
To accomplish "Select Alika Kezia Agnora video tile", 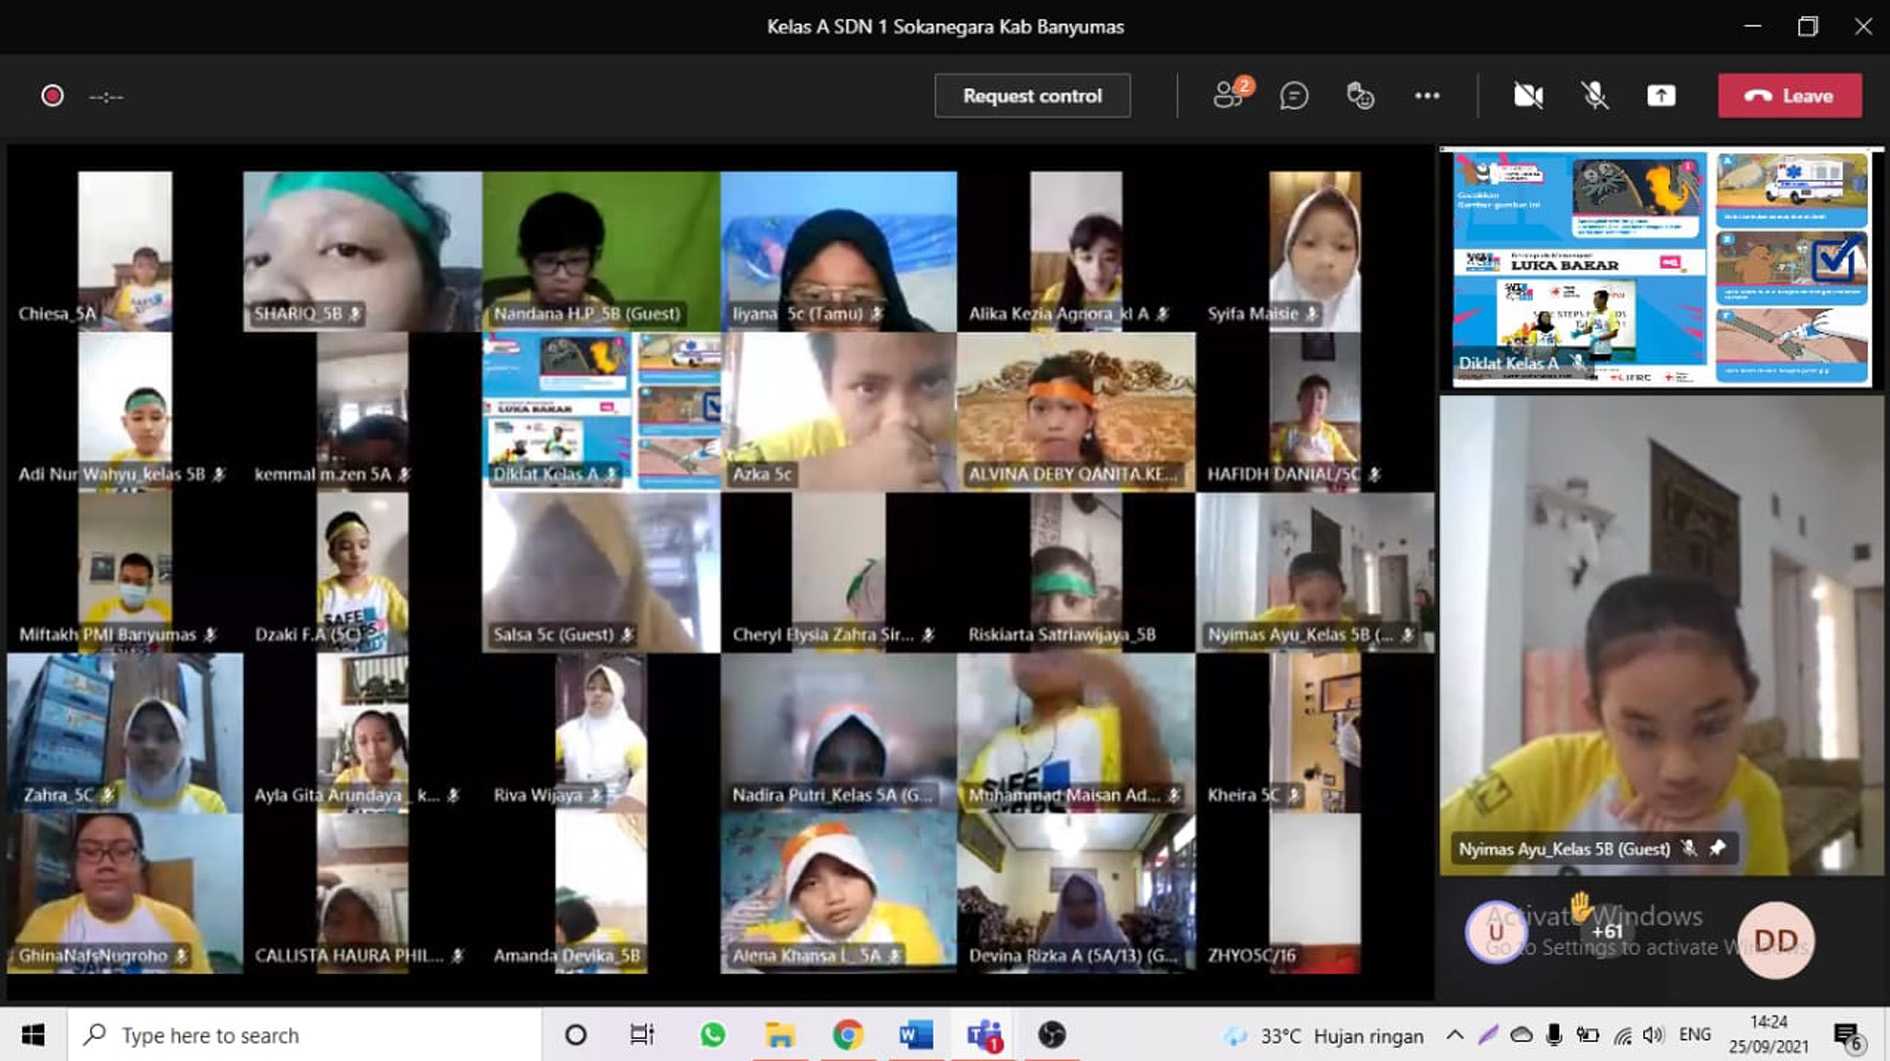I will (x=1076, y=251).
